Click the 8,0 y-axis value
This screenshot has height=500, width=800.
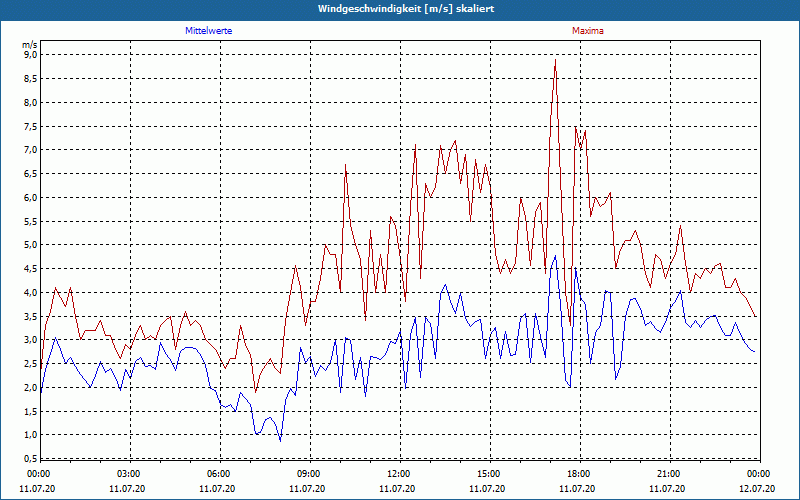[x=31, y=102]
